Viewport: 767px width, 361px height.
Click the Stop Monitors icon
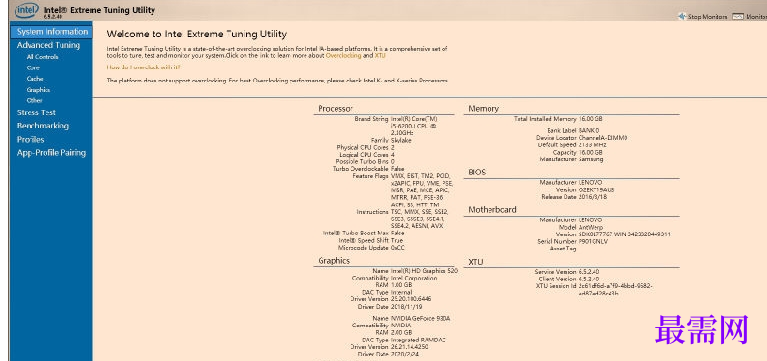(682, 17)
